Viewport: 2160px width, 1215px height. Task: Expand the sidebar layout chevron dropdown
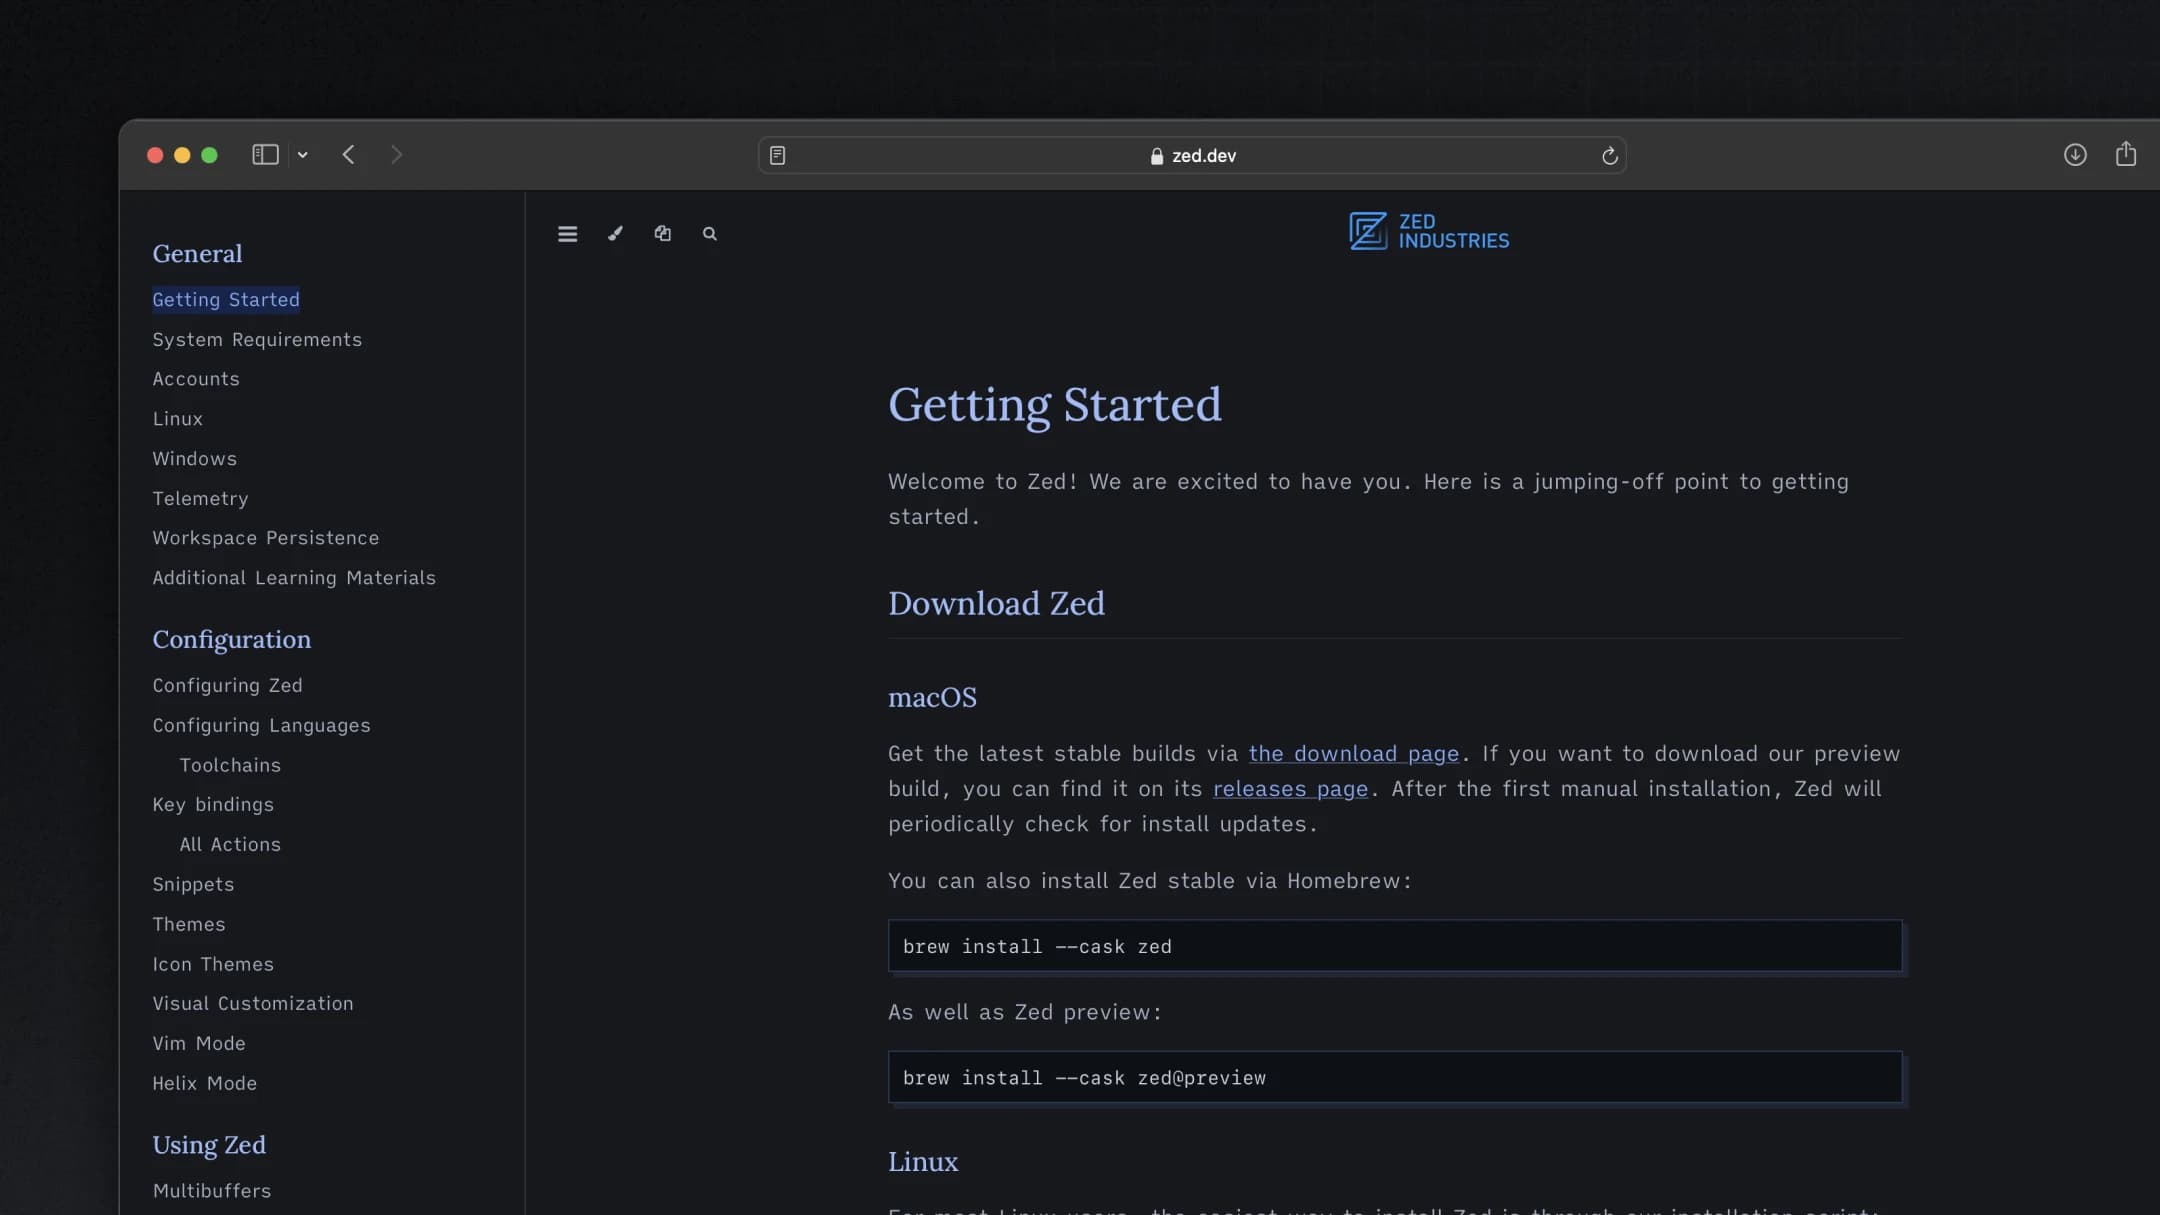303,155
